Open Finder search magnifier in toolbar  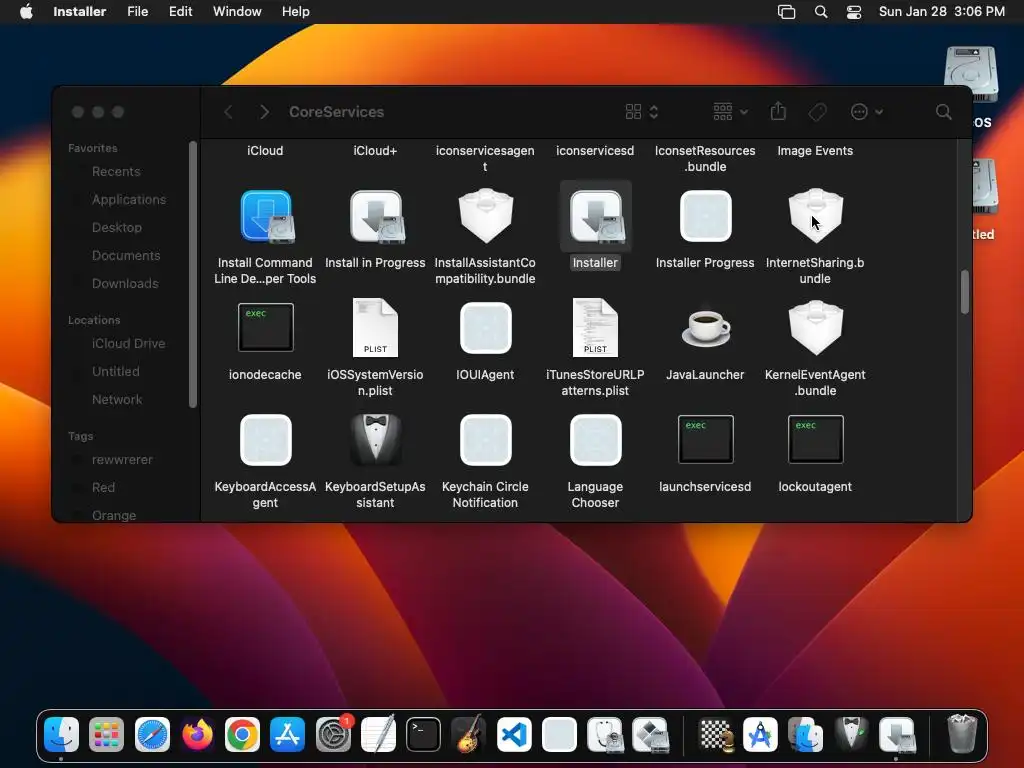(943, 112)
